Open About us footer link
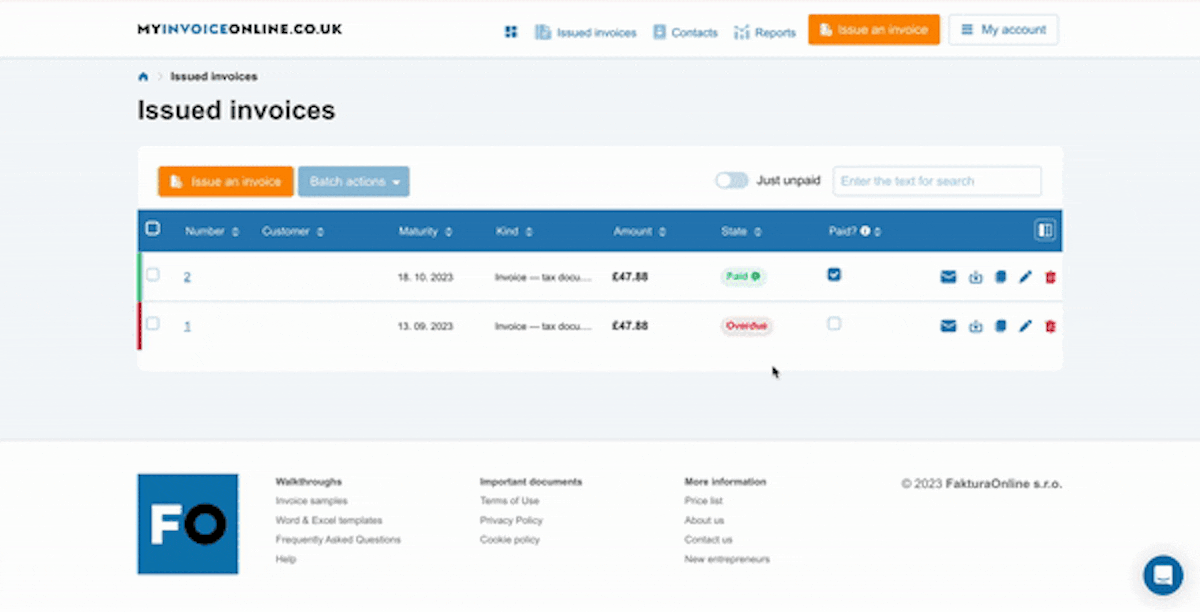 click(704, 520)
